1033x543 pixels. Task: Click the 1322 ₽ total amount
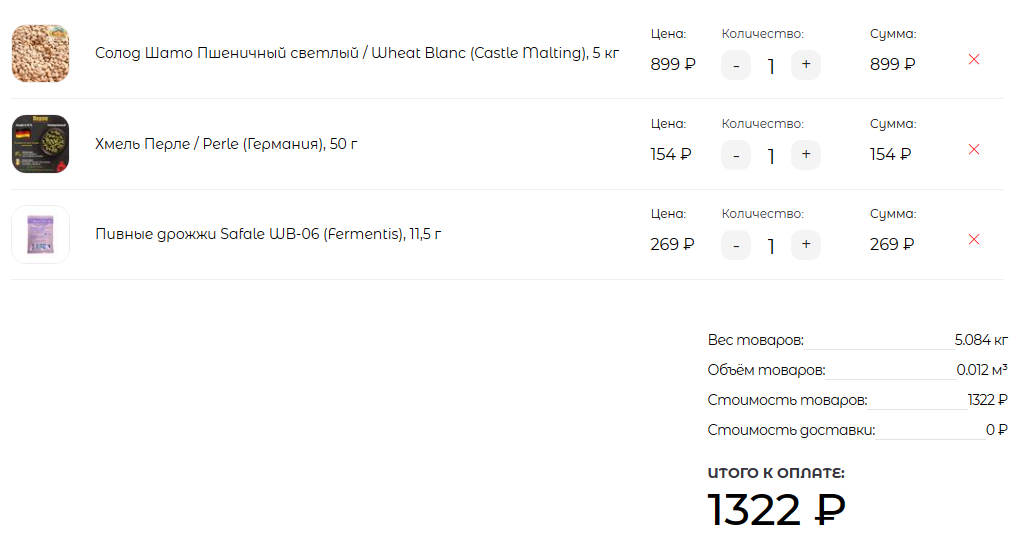click(x=776, y=510)
